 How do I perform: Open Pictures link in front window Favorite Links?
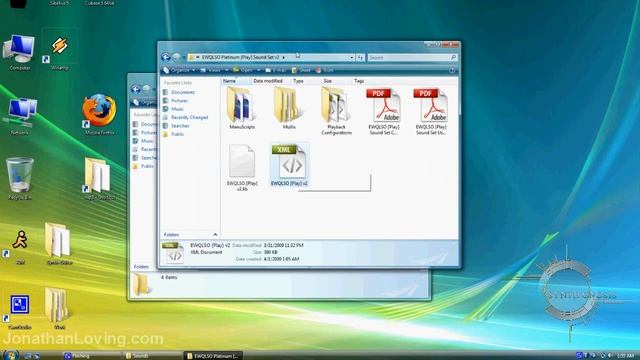click(x=176, y=100)
